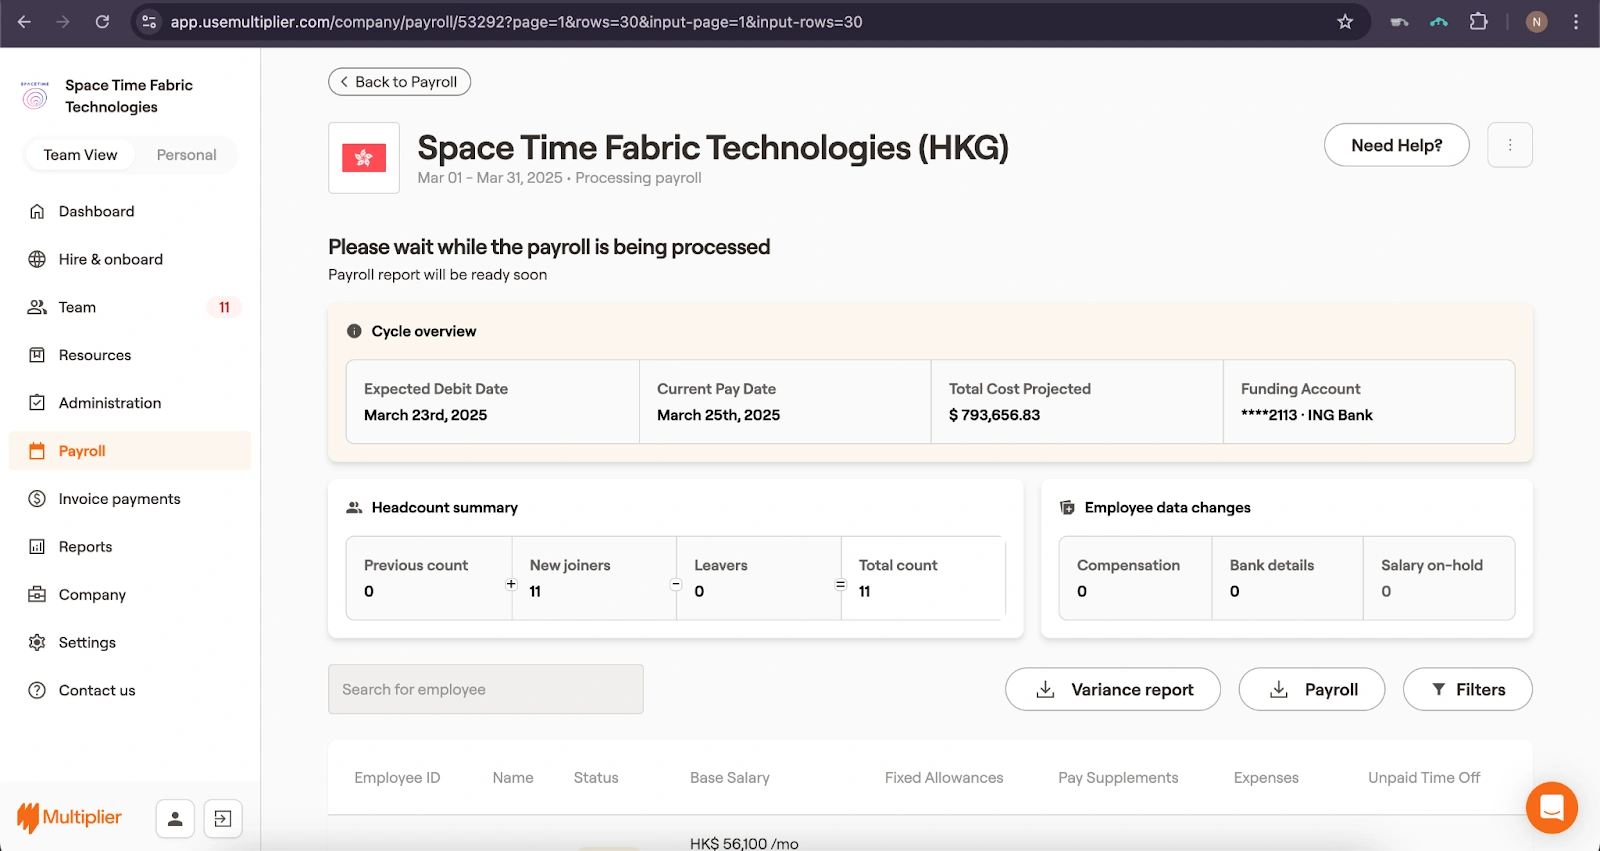
Task: Open the profile person icon at sidebar bottom
Action: (x=175, y=819)
